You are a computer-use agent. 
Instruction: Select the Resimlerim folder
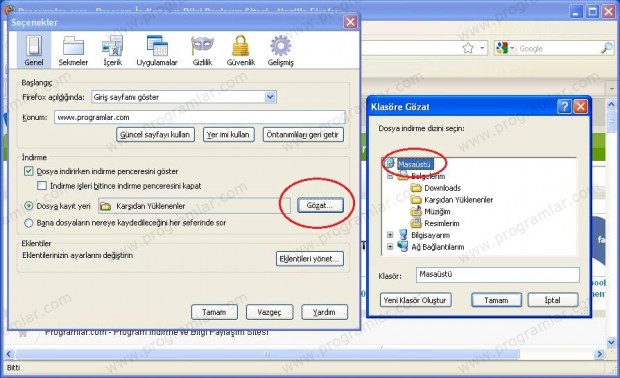pos(442,223)
